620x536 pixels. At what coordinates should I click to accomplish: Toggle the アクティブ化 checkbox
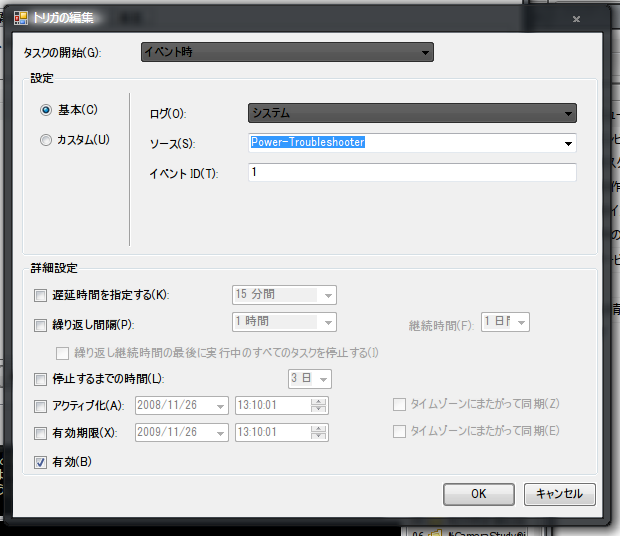[x=41, y=406]
